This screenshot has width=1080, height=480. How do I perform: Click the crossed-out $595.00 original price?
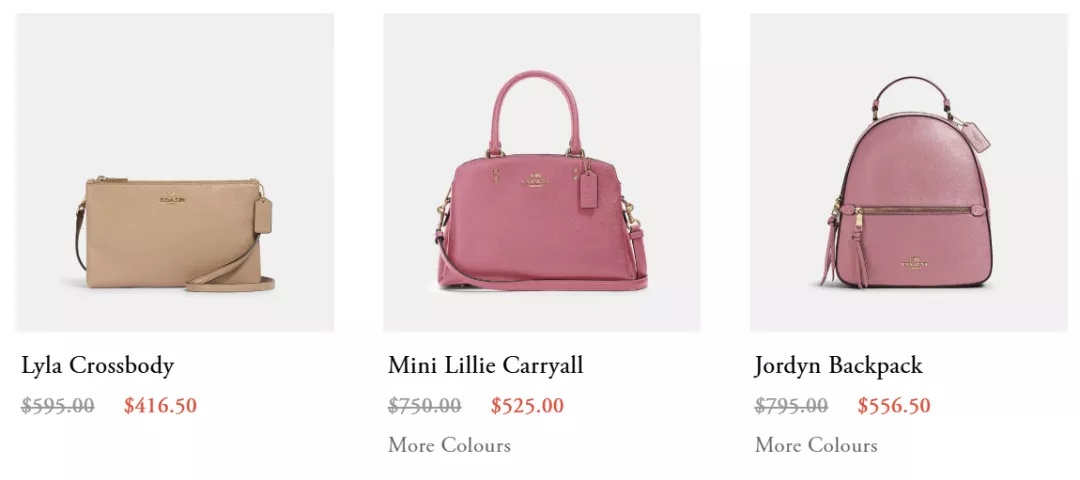pyautogui.click(x=58, y=406)
